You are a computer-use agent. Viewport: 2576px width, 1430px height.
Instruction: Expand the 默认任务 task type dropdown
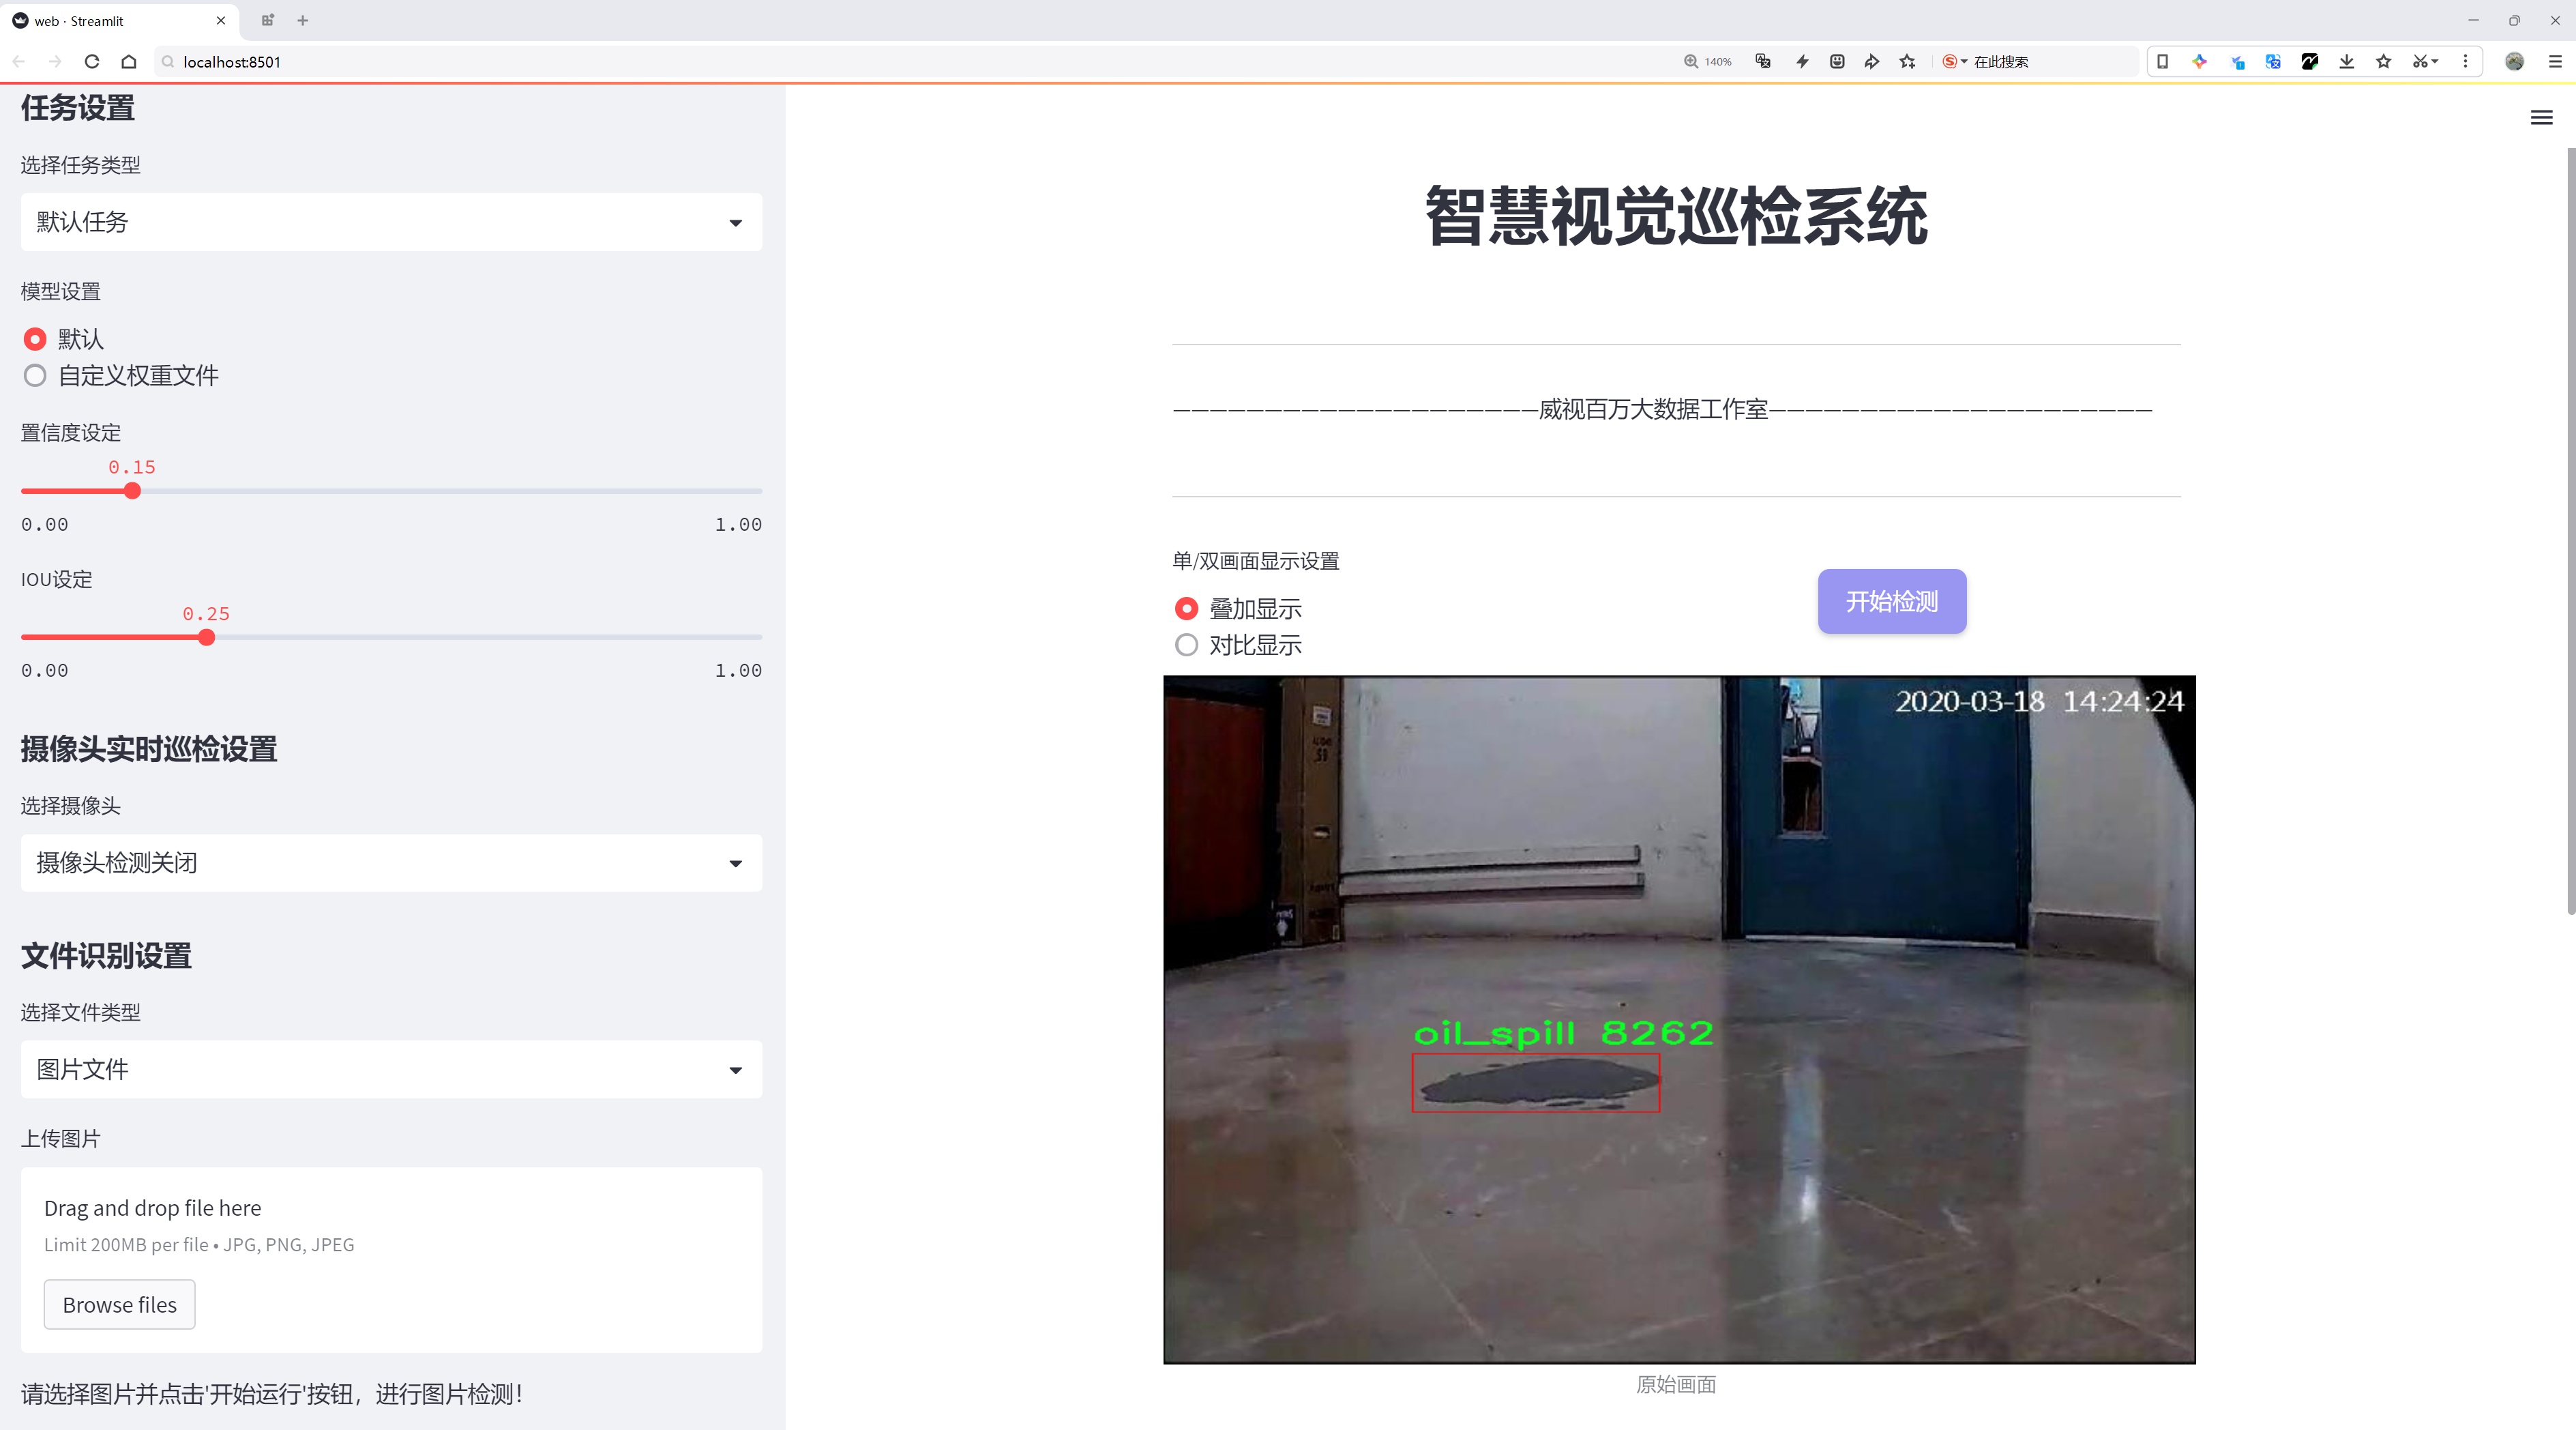pos(391,222)
